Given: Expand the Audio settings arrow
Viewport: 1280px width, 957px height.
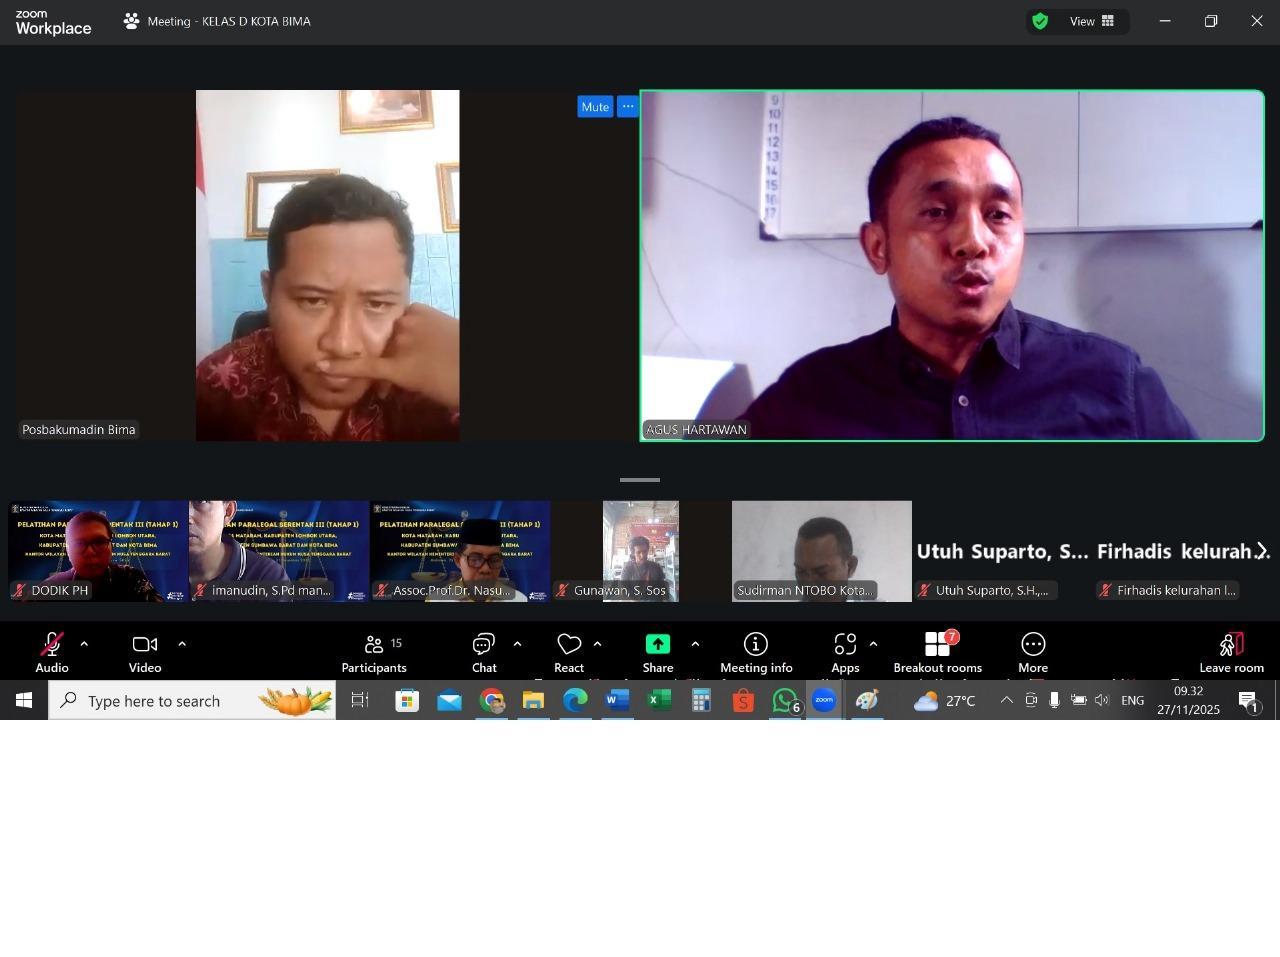Looking at the screenshot, I should click(x=84, y=645).
